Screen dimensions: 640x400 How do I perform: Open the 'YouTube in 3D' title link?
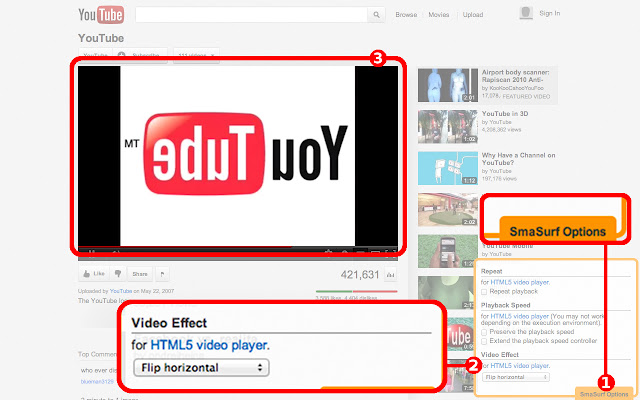click(x=505, y=114)
